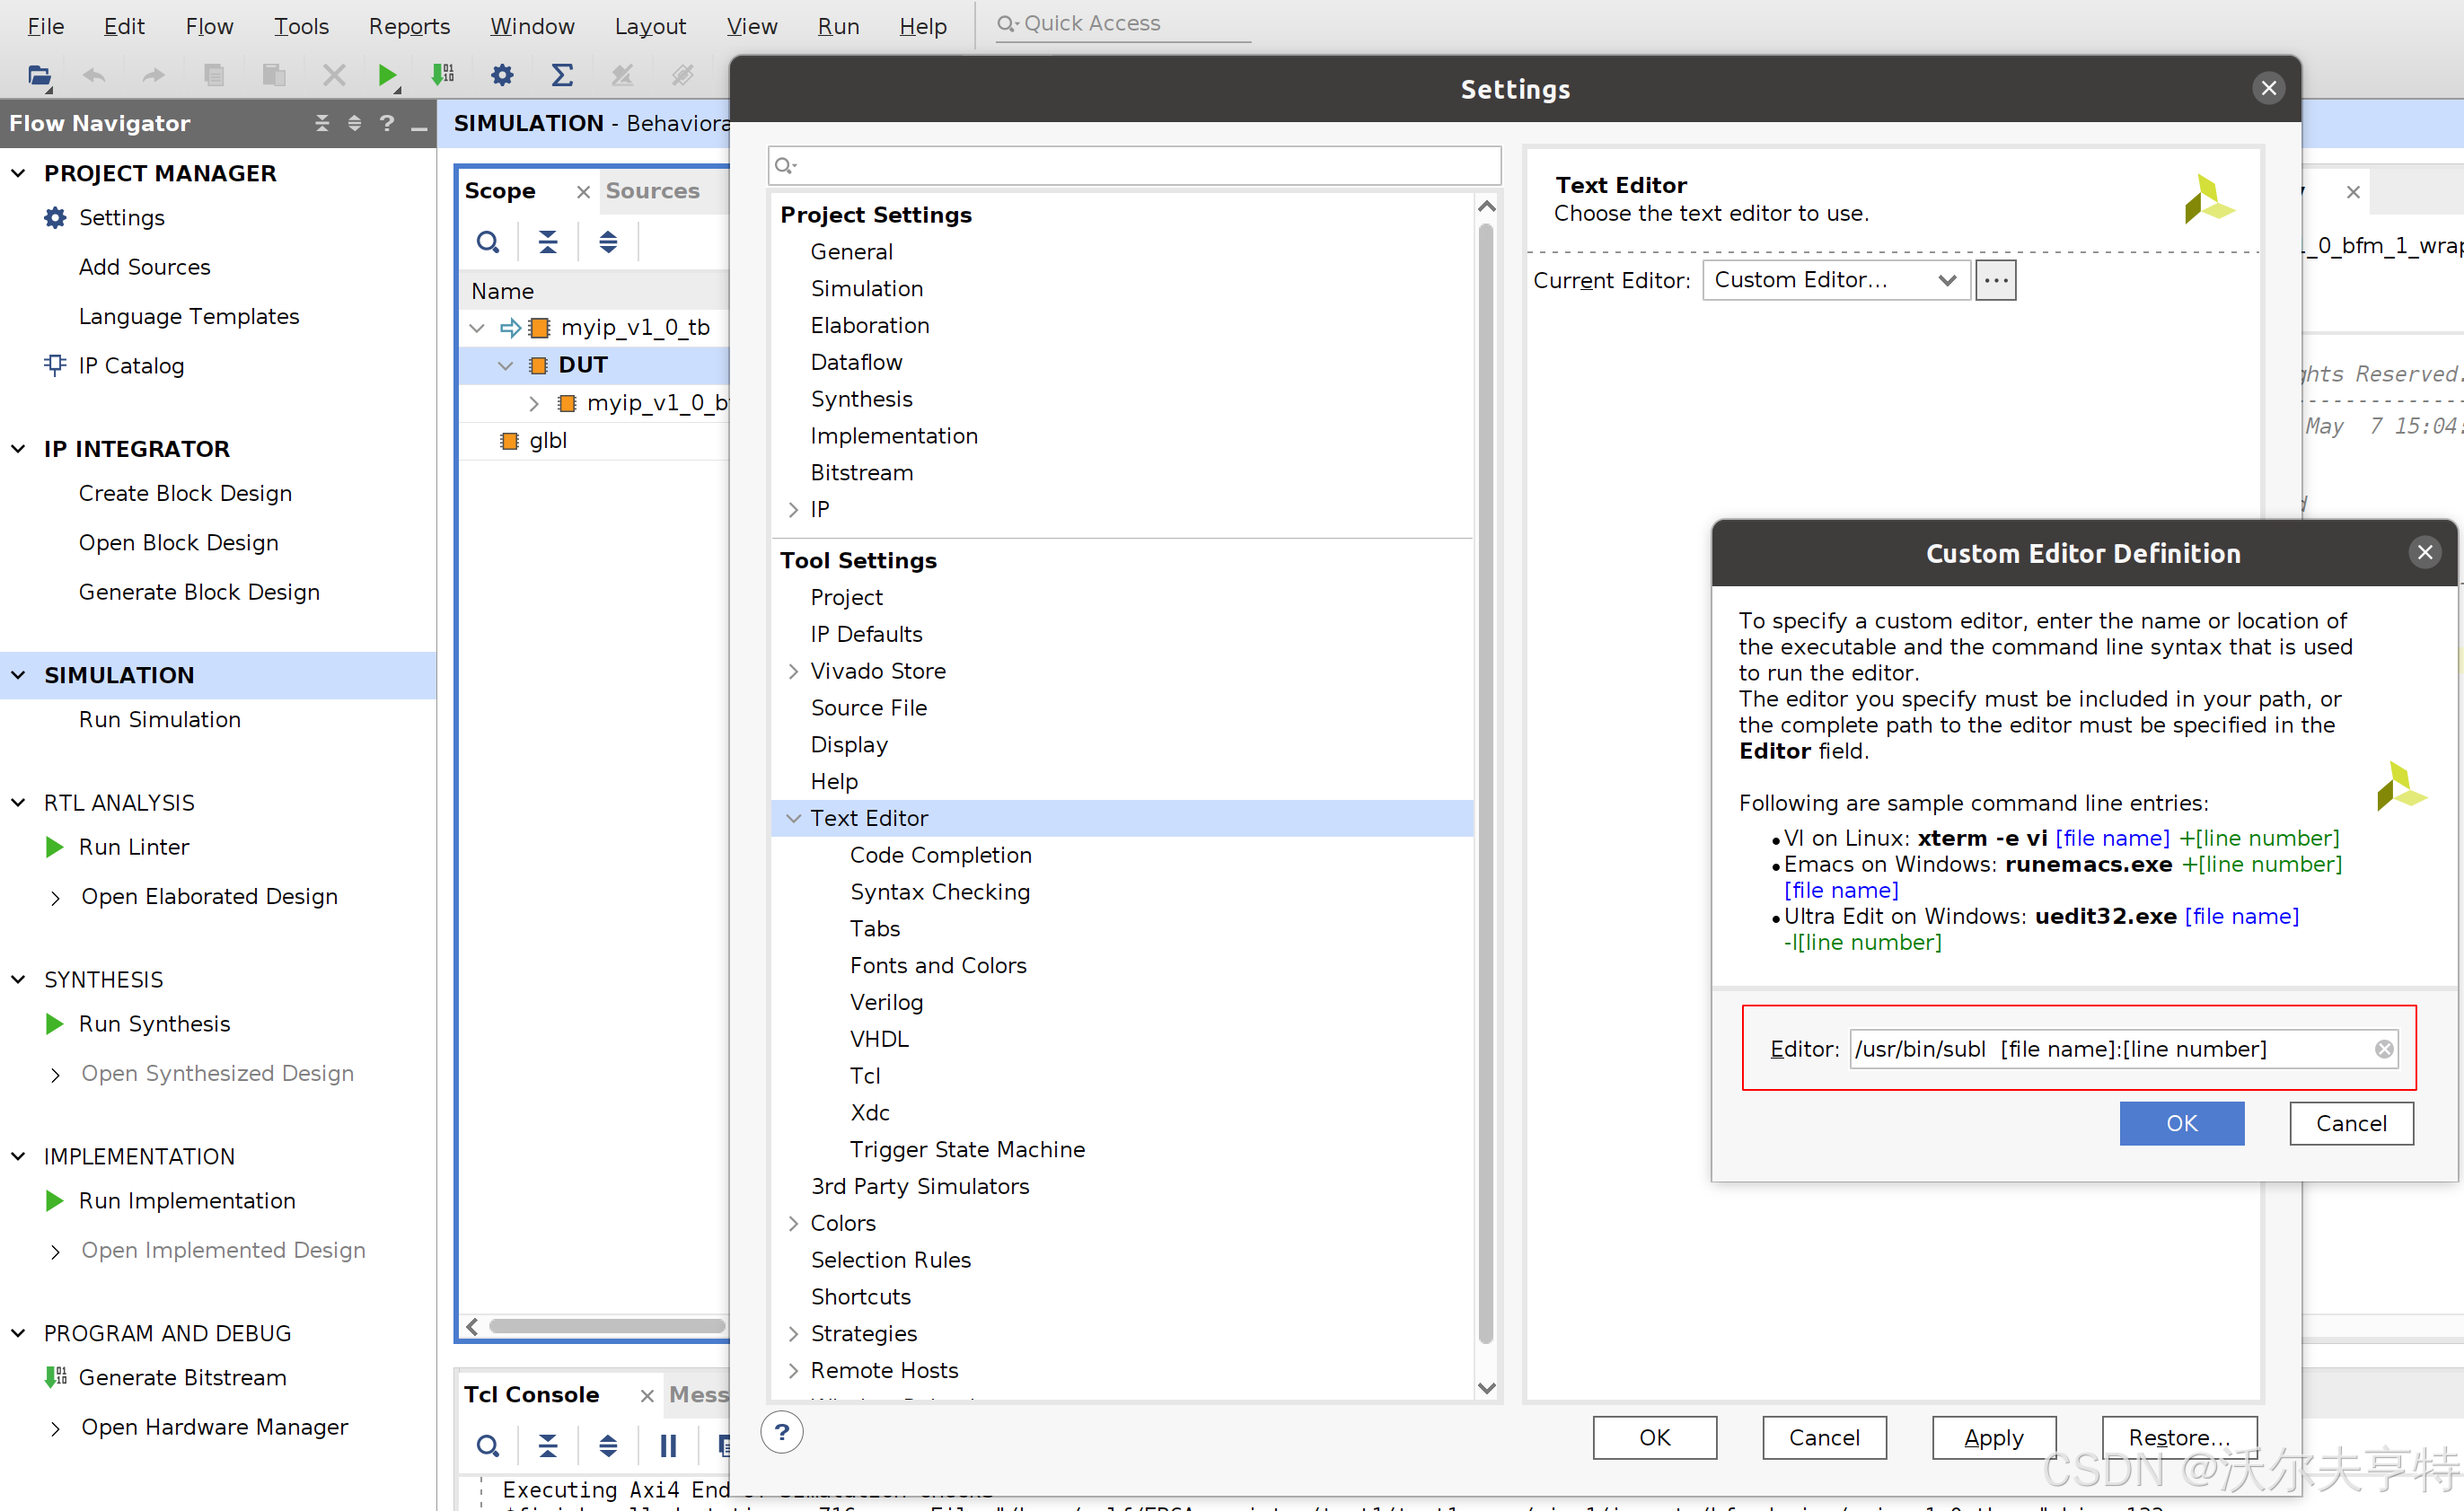The image size is (2464, 1511).
Task: Click collapse all icon in the Scope panel
Action: click(x=548, y=242)
